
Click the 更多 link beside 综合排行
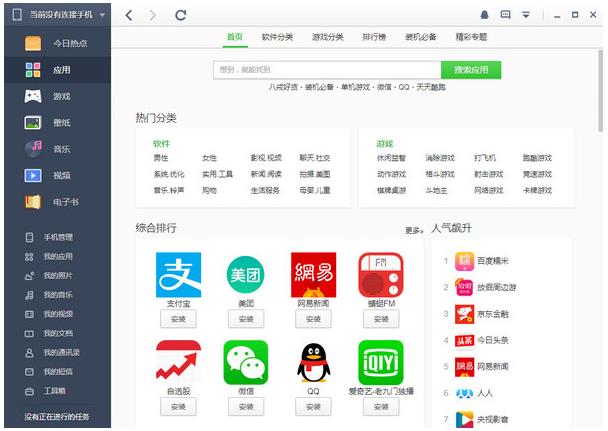[414, 231]
